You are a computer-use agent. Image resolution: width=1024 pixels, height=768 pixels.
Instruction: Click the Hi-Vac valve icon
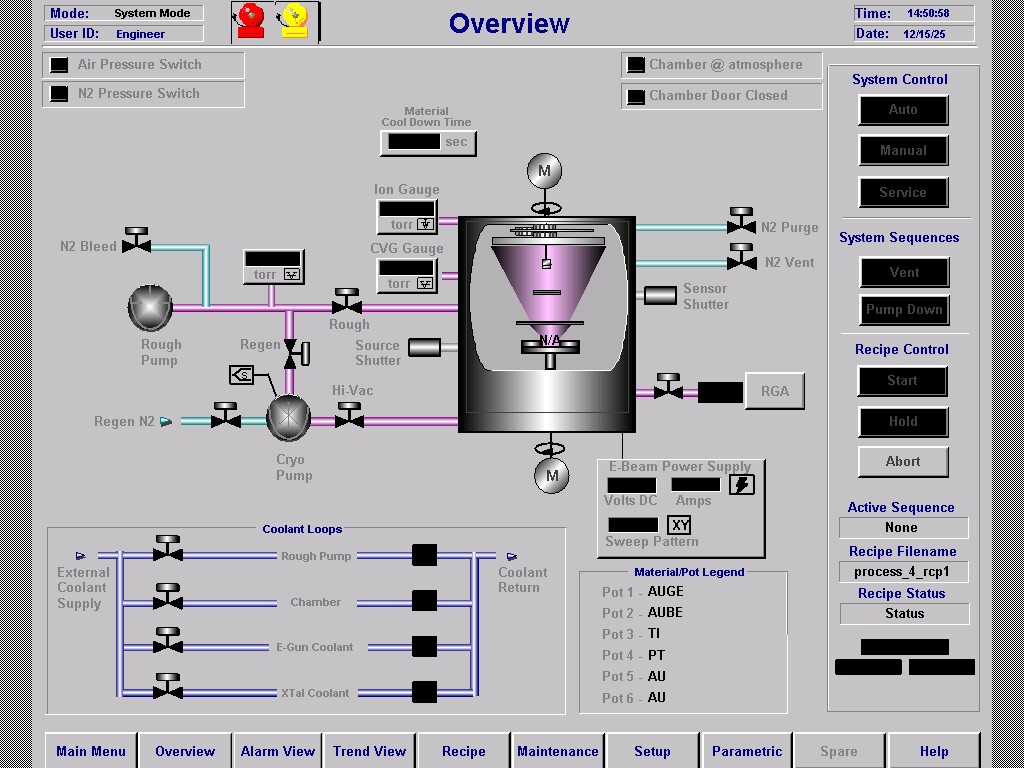point(349,415)
